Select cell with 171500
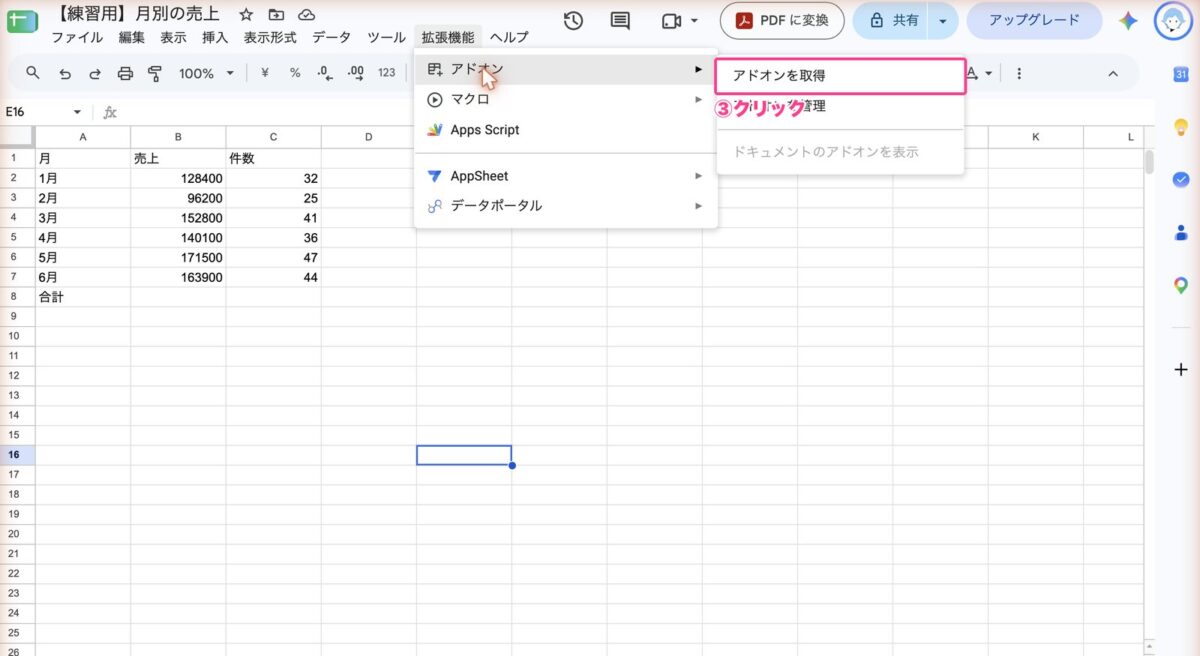 click(178, 257)
